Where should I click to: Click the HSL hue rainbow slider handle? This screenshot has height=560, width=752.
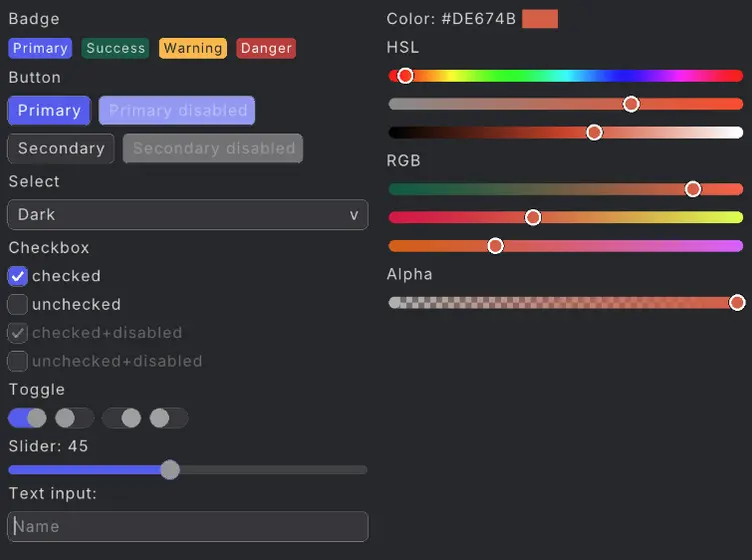pos(405,76)
